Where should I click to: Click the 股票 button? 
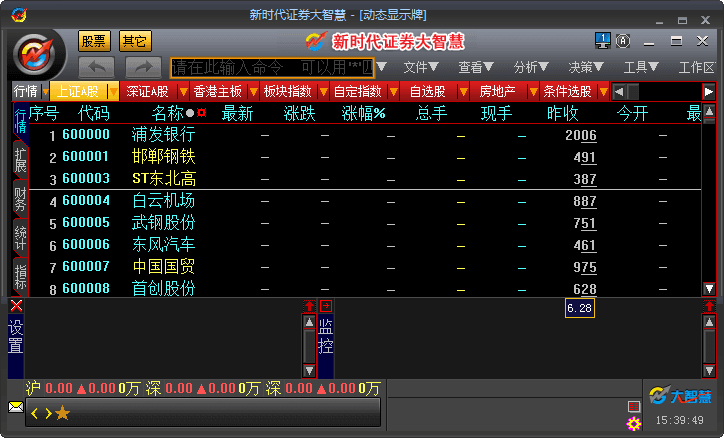[94, 42]
